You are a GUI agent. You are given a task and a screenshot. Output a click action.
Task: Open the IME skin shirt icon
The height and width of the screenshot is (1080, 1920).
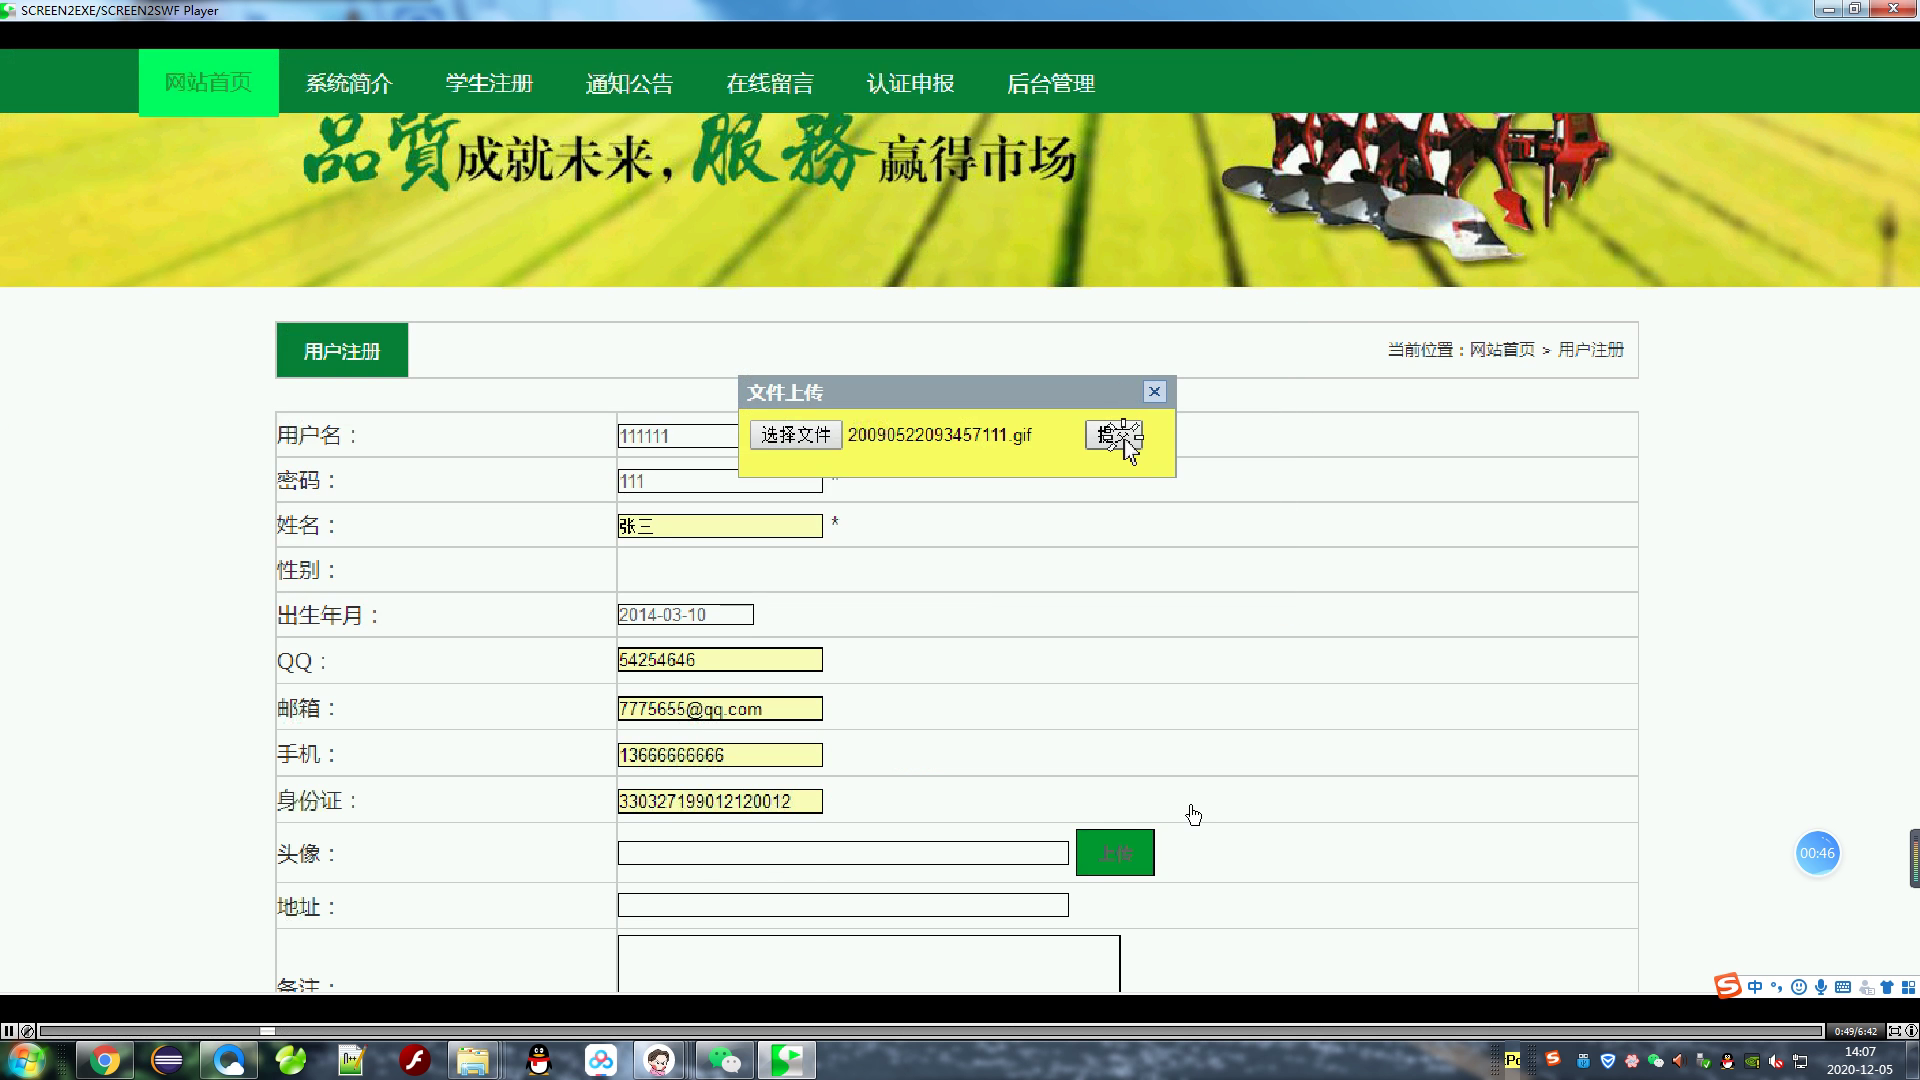[x=1887, y=987]
